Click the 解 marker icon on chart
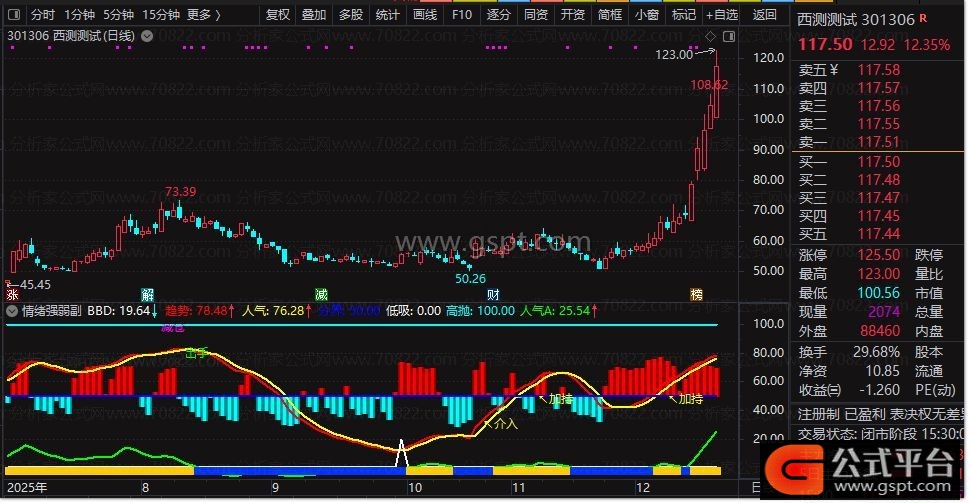970x503 pixels. 148,295
